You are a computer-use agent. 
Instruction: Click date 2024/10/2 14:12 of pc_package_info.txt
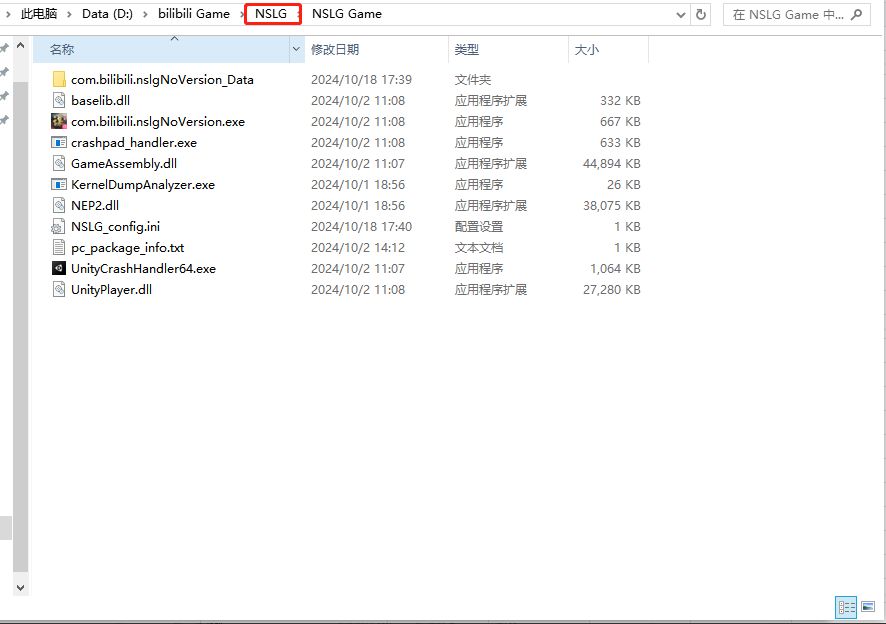click(x=358, y=248)
